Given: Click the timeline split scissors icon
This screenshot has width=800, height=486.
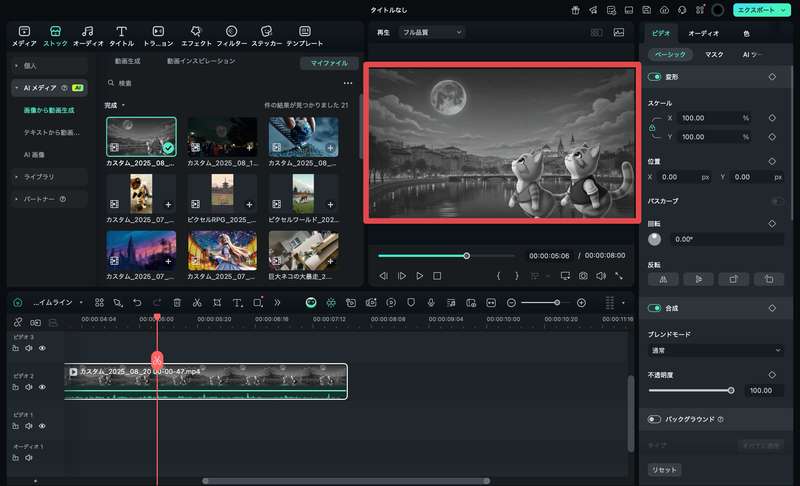Looking at the screenshot, I should tap(197, 302).
